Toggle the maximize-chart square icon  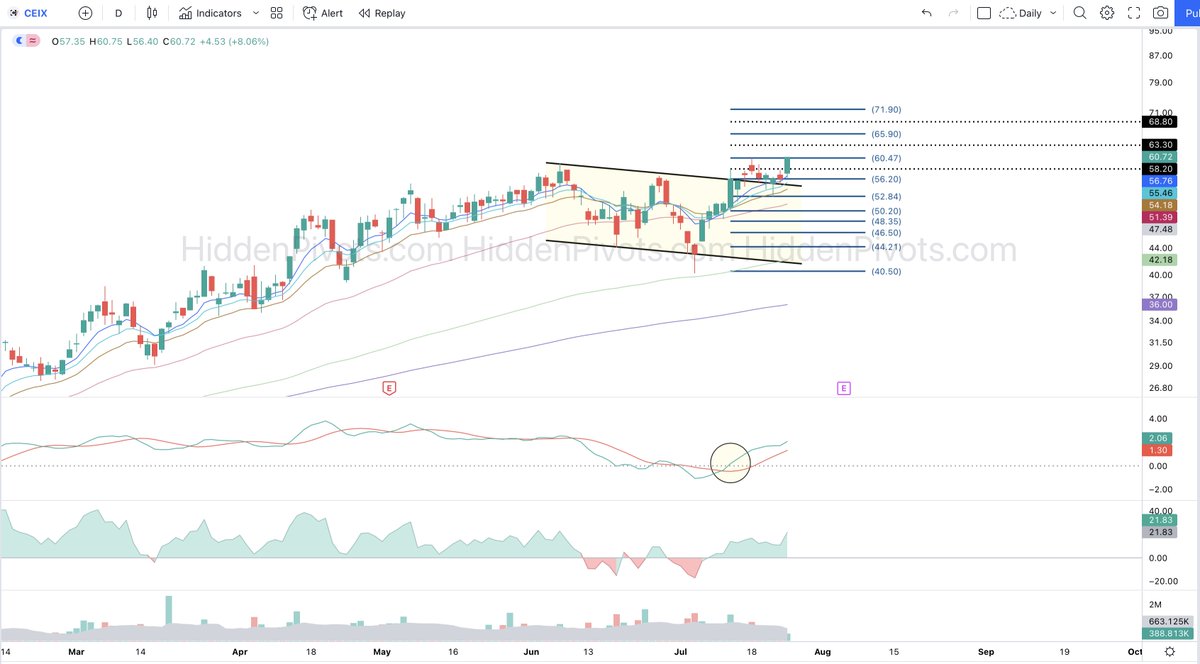coord(984,13)
